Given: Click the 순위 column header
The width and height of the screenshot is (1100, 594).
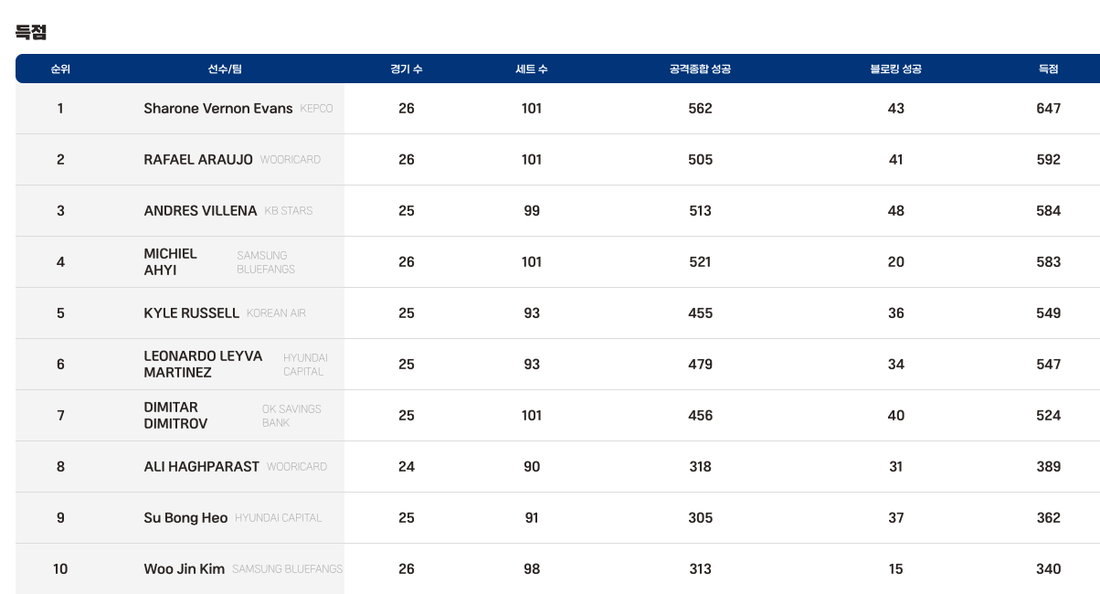Looking at the screenshot, I should [60, 69].
